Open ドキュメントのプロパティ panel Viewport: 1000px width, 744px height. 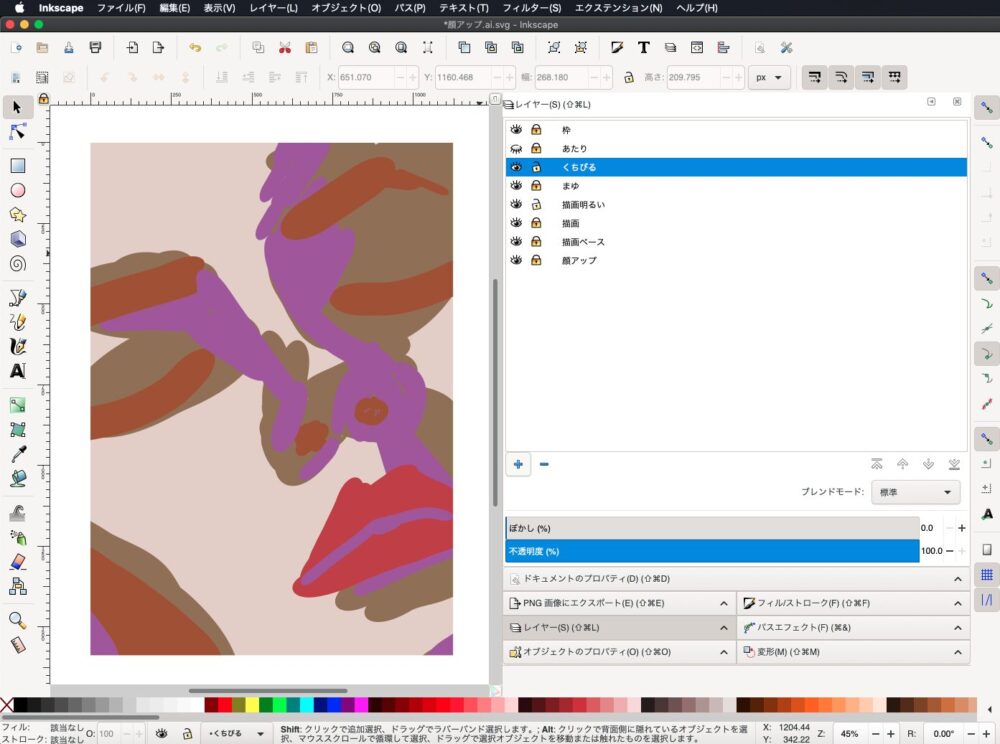(597, 578)
